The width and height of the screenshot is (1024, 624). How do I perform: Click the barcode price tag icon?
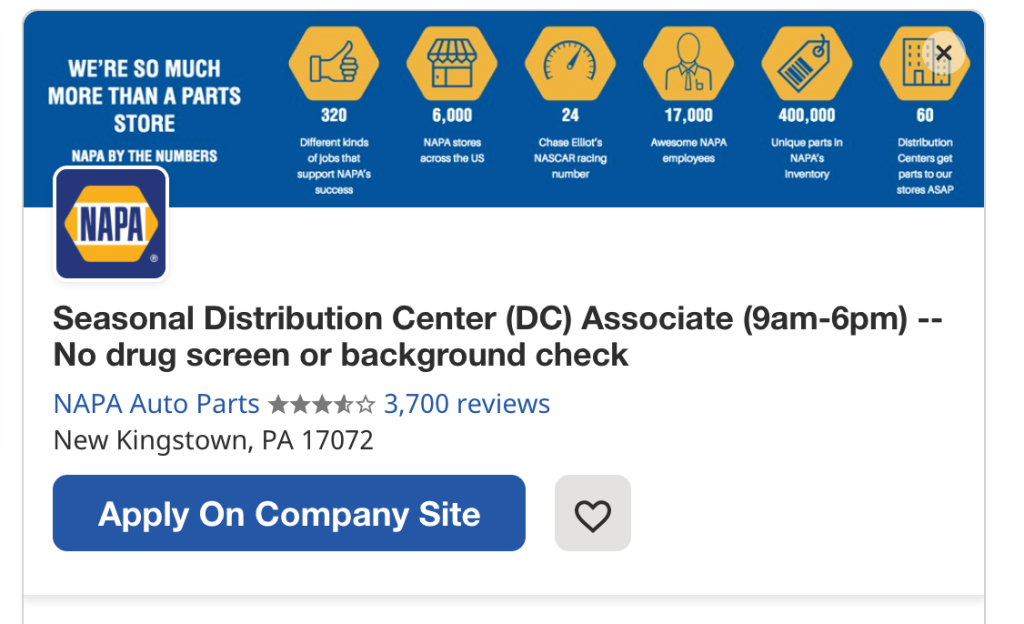click(x=807, y=63)
